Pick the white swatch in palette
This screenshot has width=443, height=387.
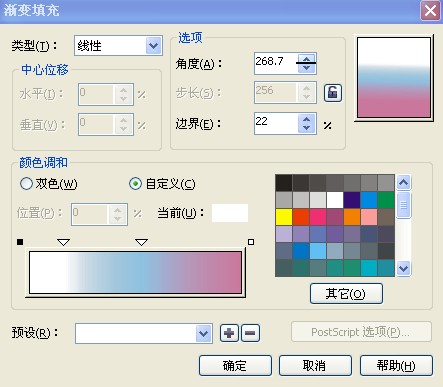(x=335, y=200)
